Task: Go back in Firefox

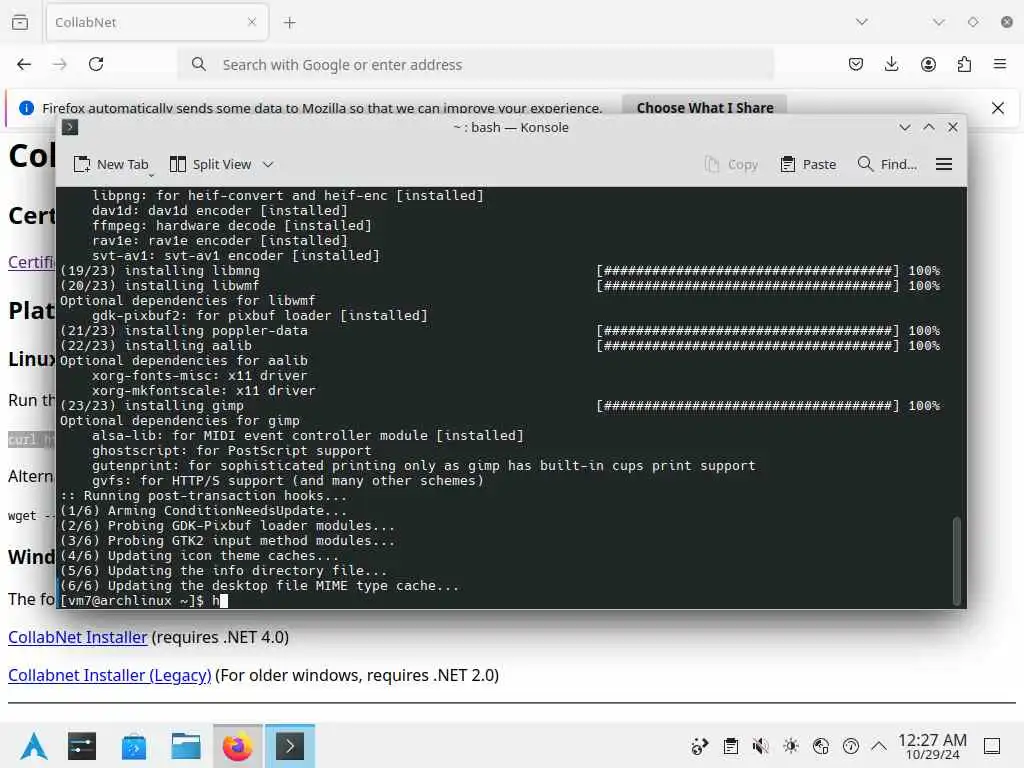Action: tap(24, 64)
